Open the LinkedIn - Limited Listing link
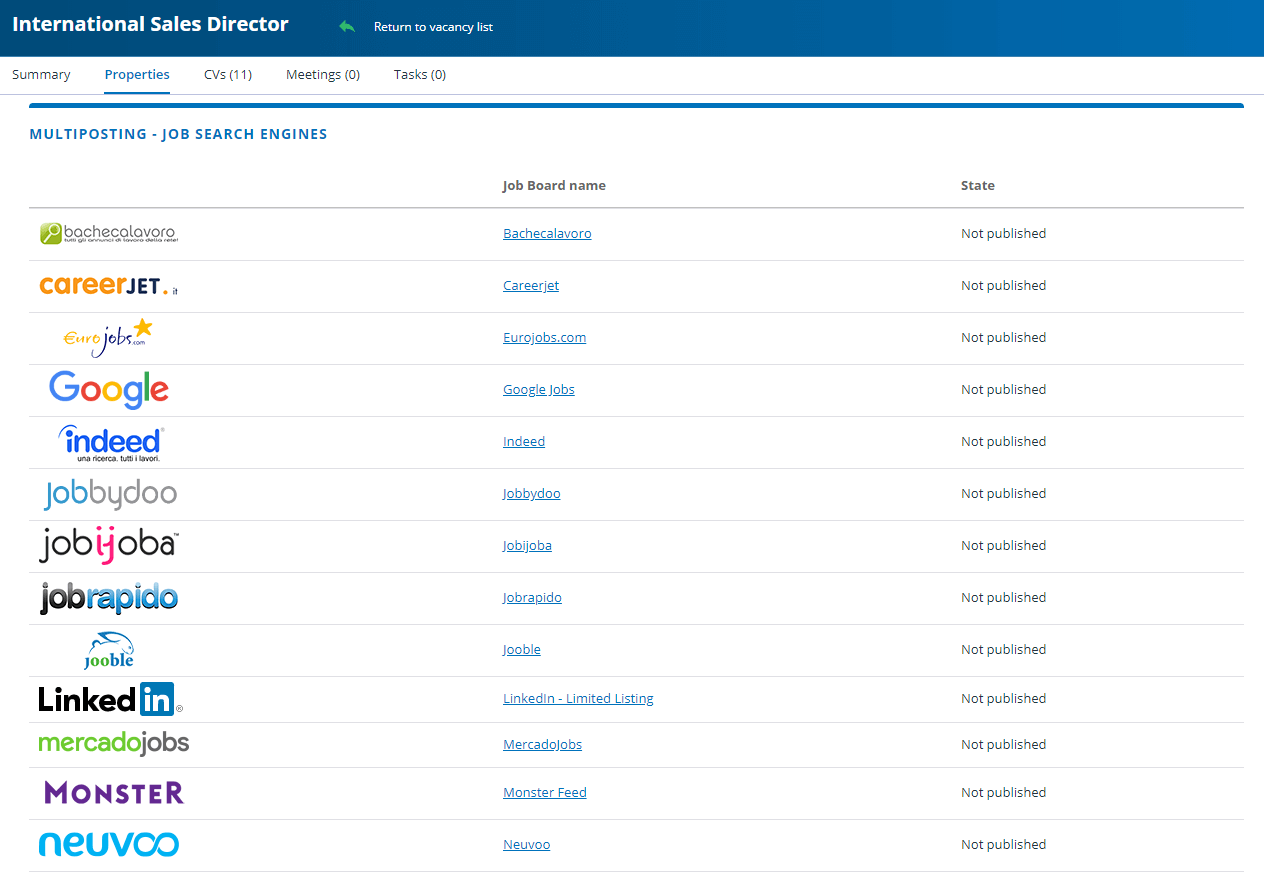 click(578, 698)
